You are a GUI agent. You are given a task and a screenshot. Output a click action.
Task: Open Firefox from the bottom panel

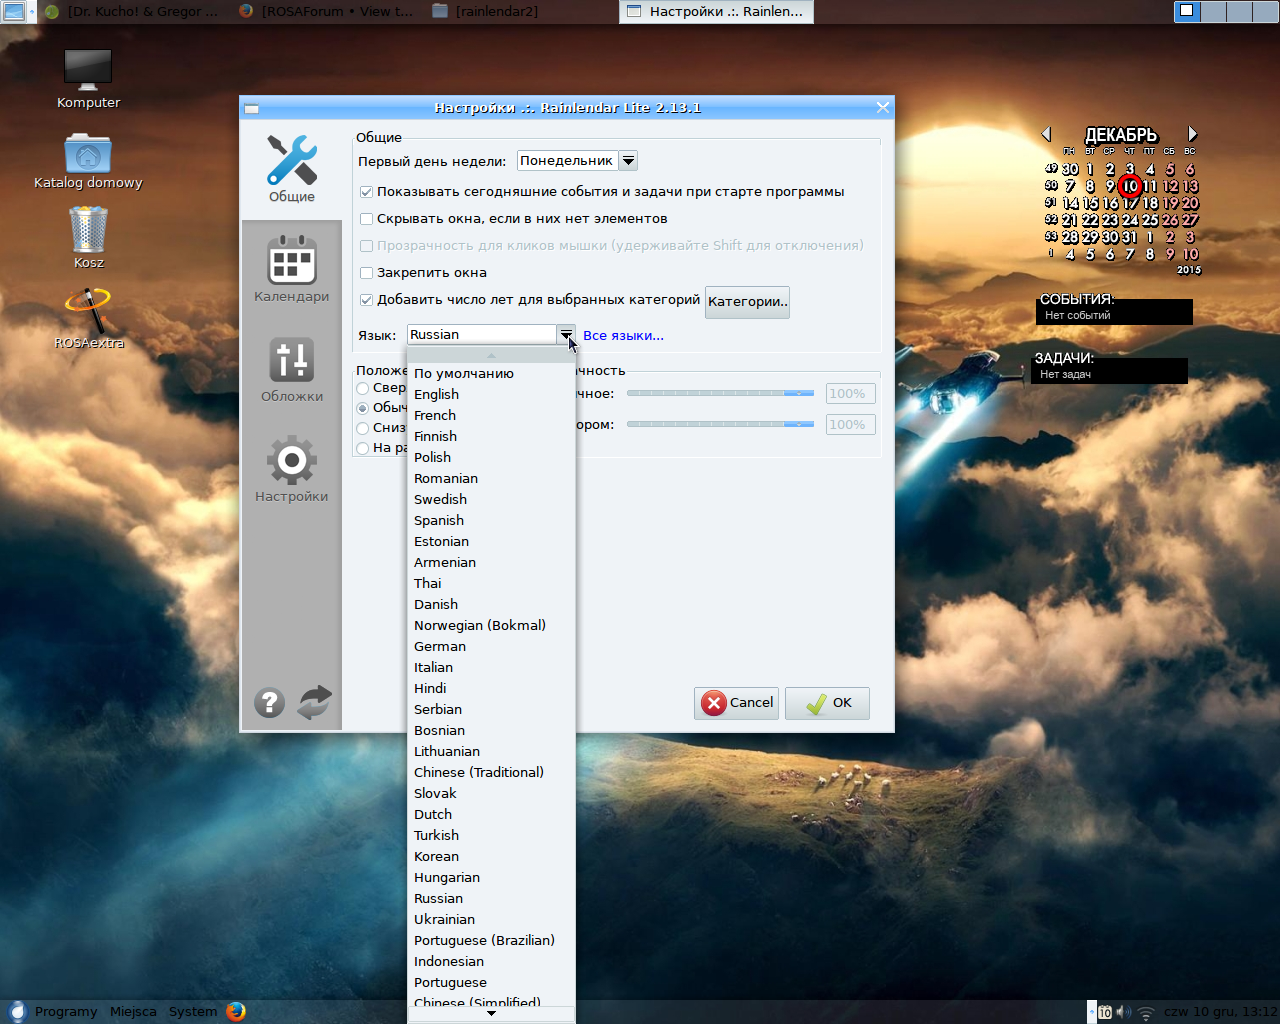(x=236, y=1011)
